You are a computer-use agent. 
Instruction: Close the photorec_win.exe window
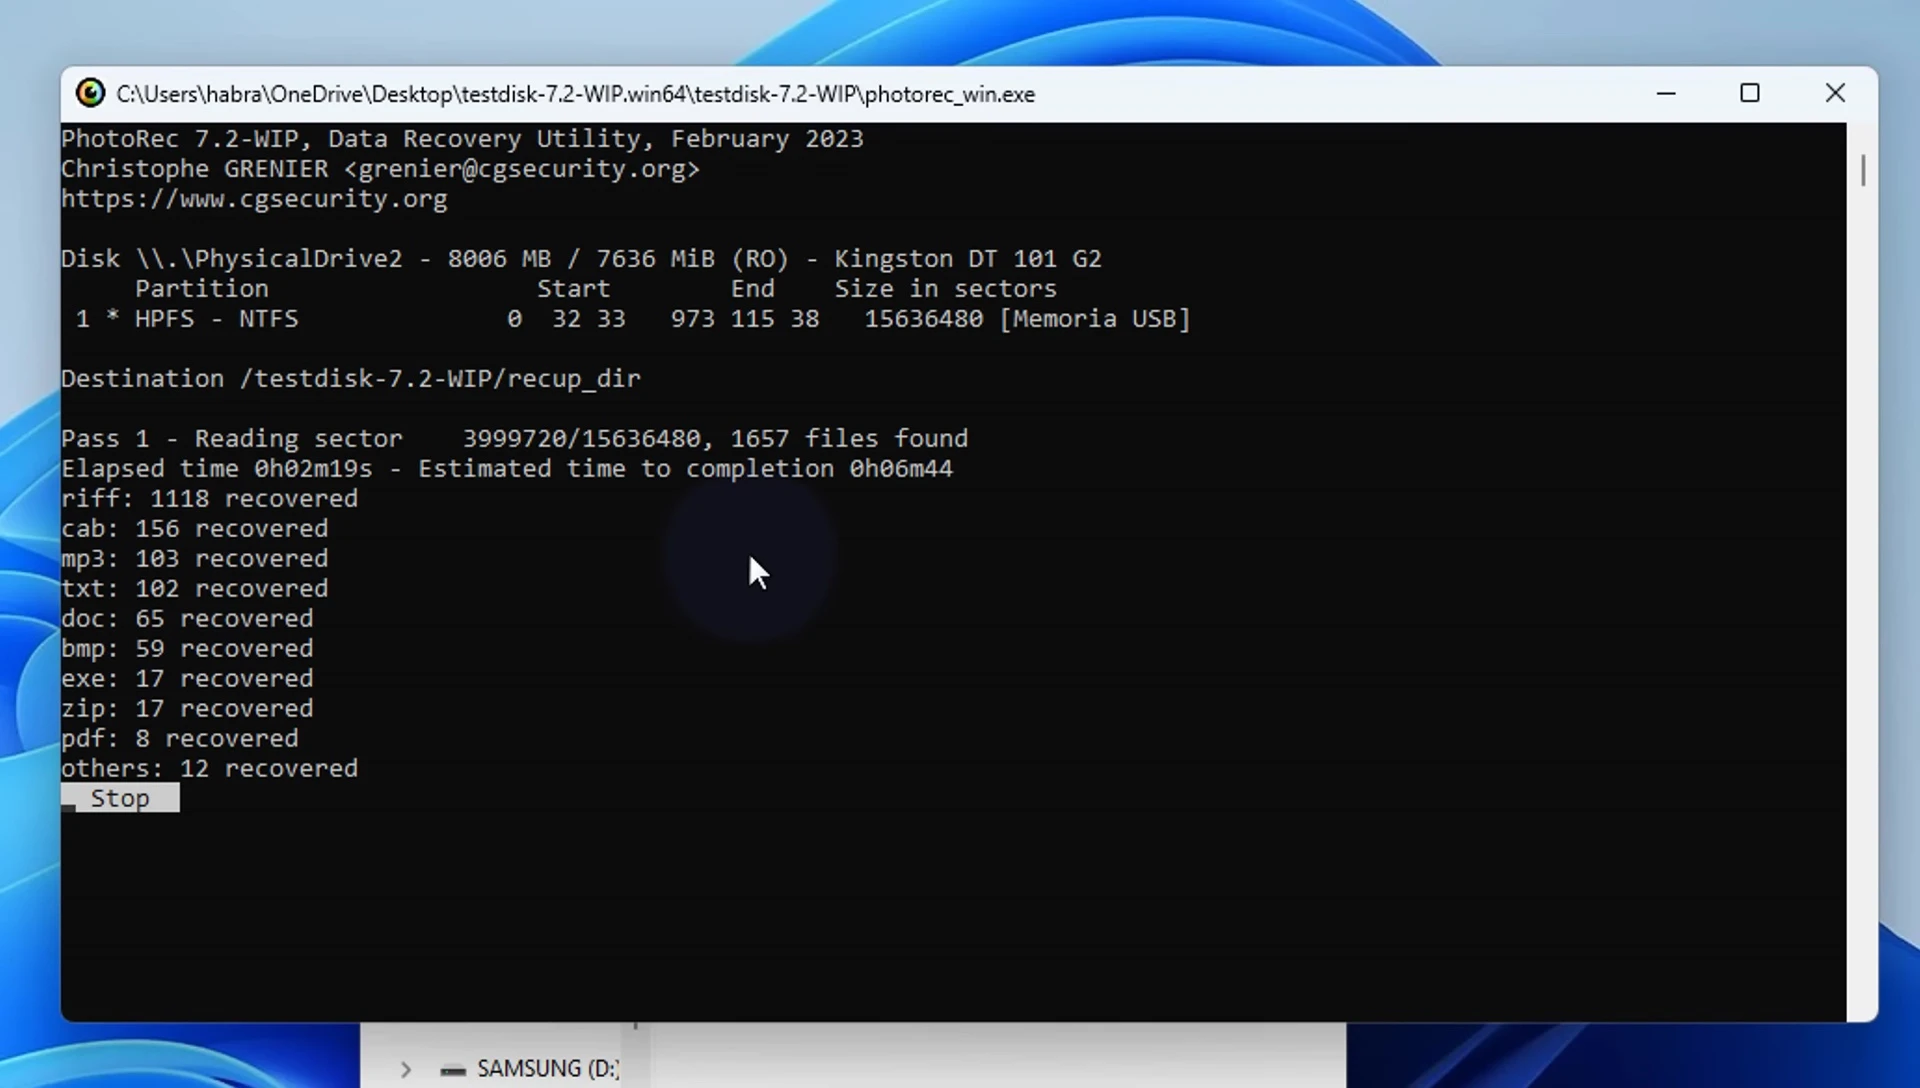coord(1835,93)
